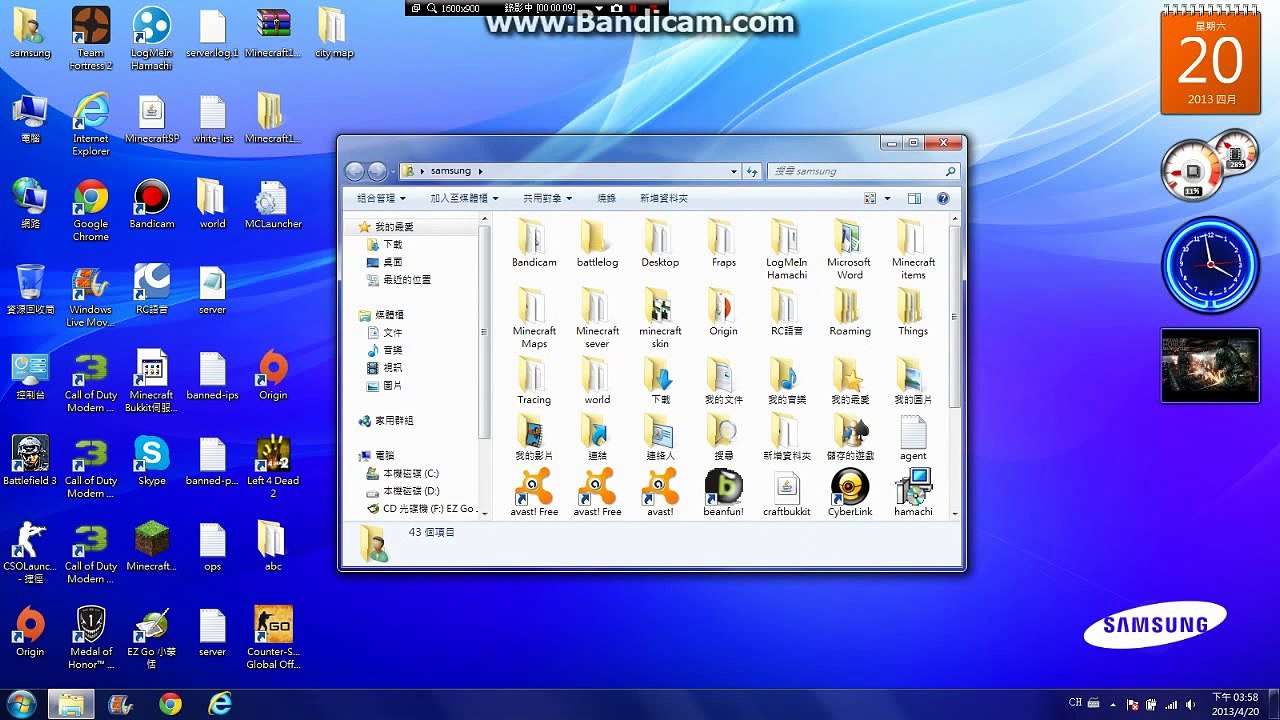Open Explorer help with question-mark icon

pyautogui.click(x=943, y=199)
